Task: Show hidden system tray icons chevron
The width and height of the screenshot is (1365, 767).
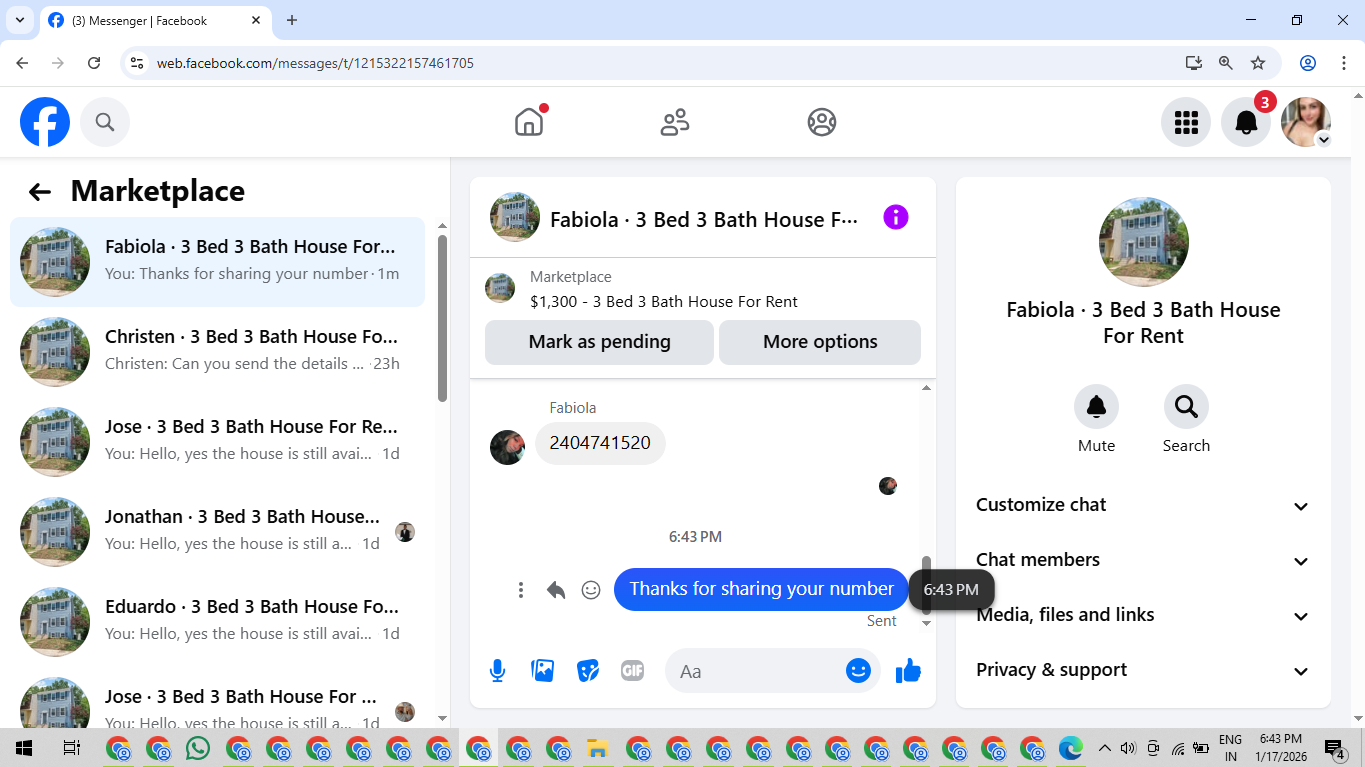Action: click(1105, 748)
